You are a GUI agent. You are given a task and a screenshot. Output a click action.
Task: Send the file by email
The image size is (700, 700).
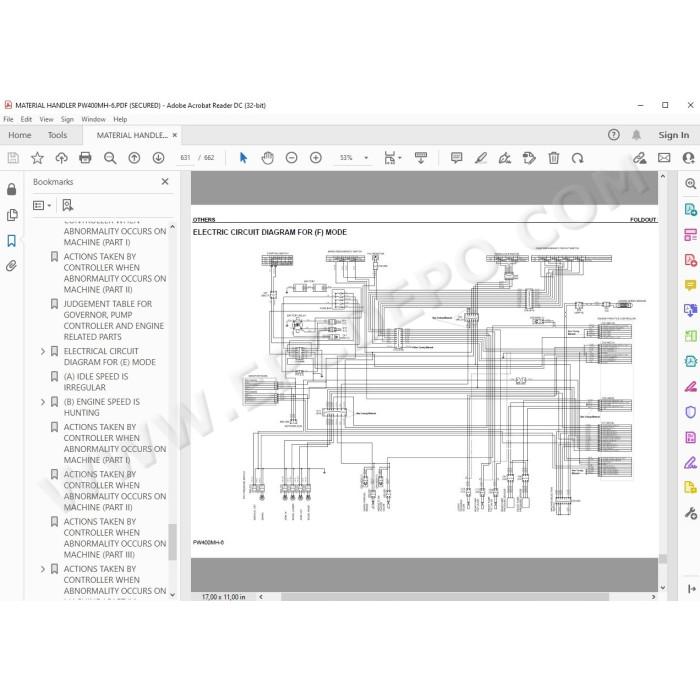[664, 158]
